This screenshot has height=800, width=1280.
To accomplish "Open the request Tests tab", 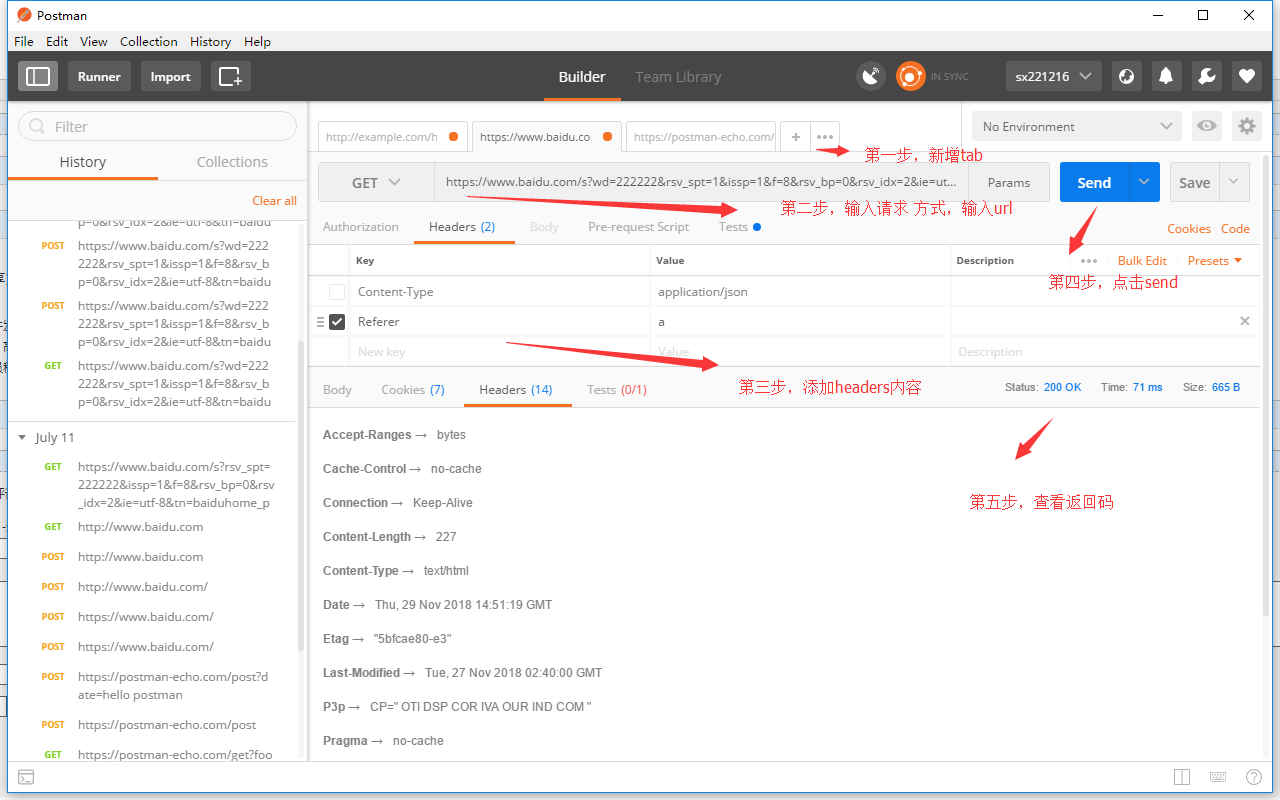I will tap(739, 227).
